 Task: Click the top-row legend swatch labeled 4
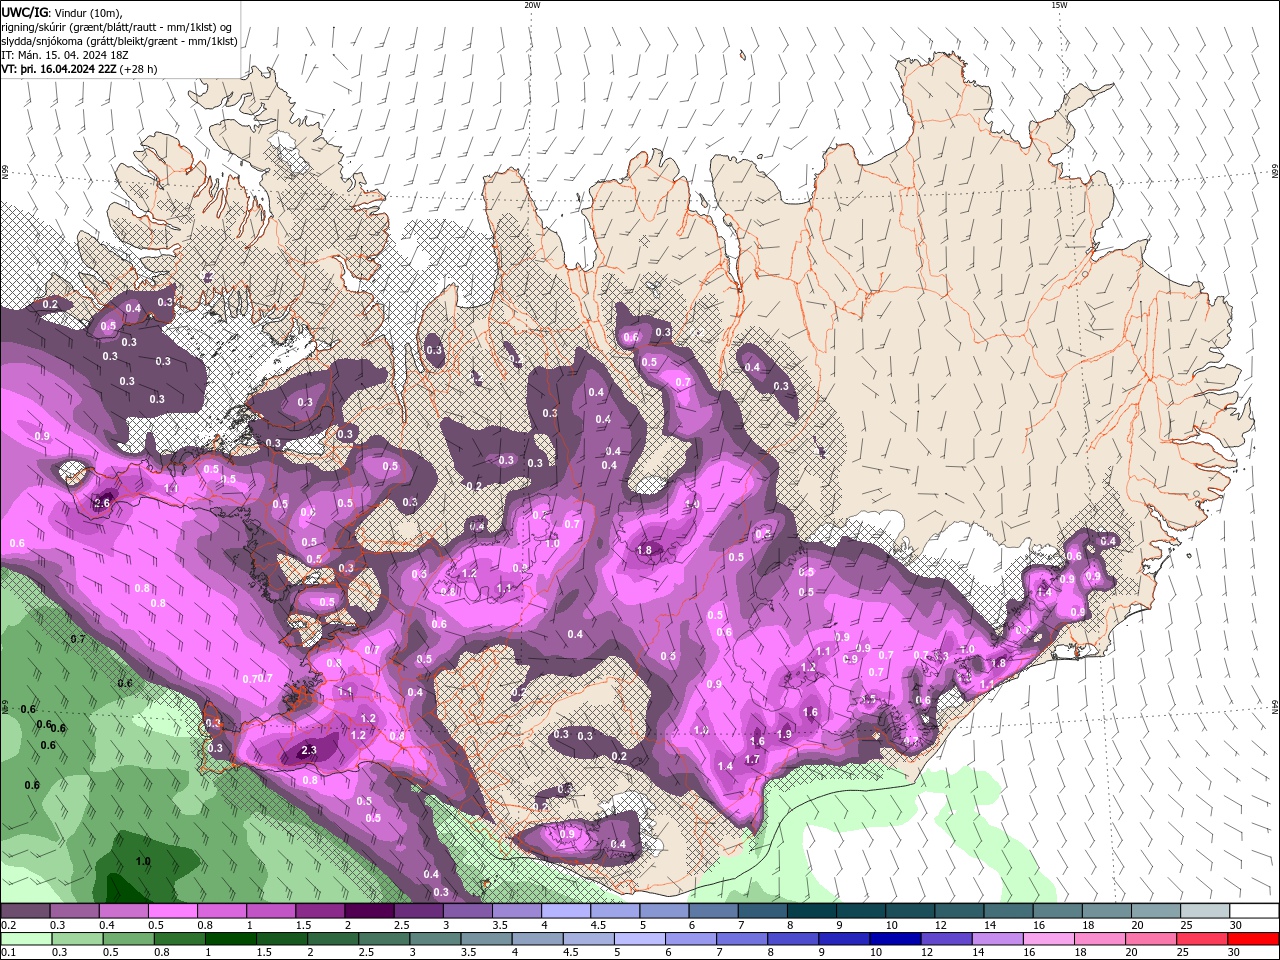coord(566,911)
